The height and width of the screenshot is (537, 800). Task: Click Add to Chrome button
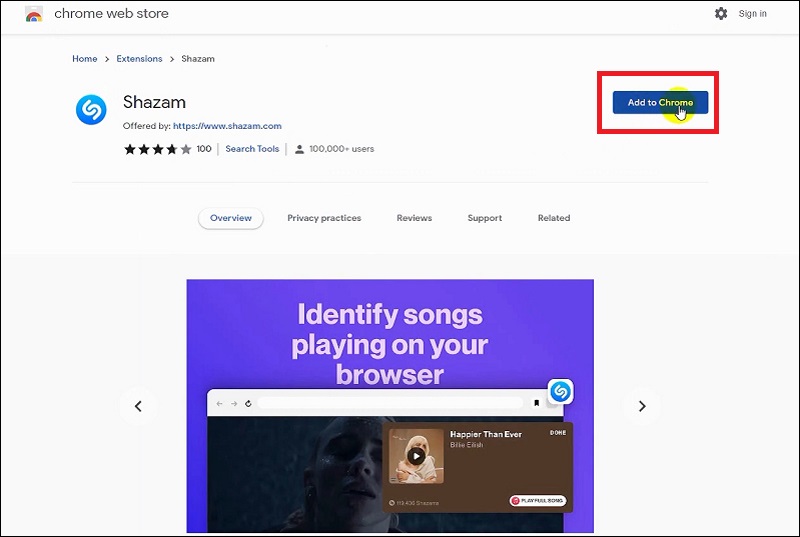coord(660,103)
